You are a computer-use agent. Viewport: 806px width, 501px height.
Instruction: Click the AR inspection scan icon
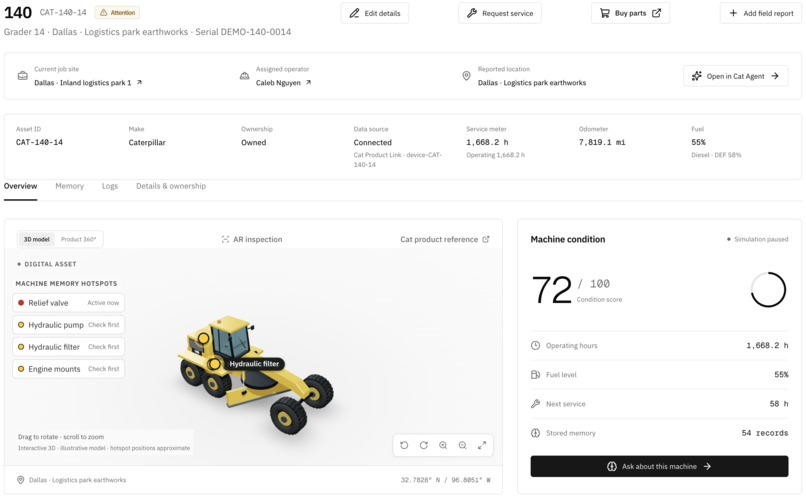pyautogui.click(x=225, y=239)
